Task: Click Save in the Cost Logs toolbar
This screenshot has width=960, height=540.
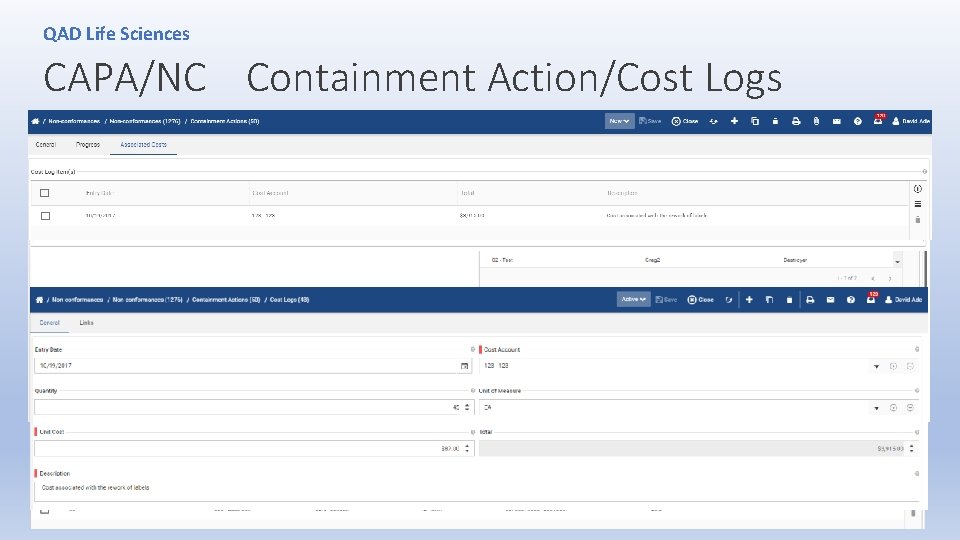Action: click(666, 300)
